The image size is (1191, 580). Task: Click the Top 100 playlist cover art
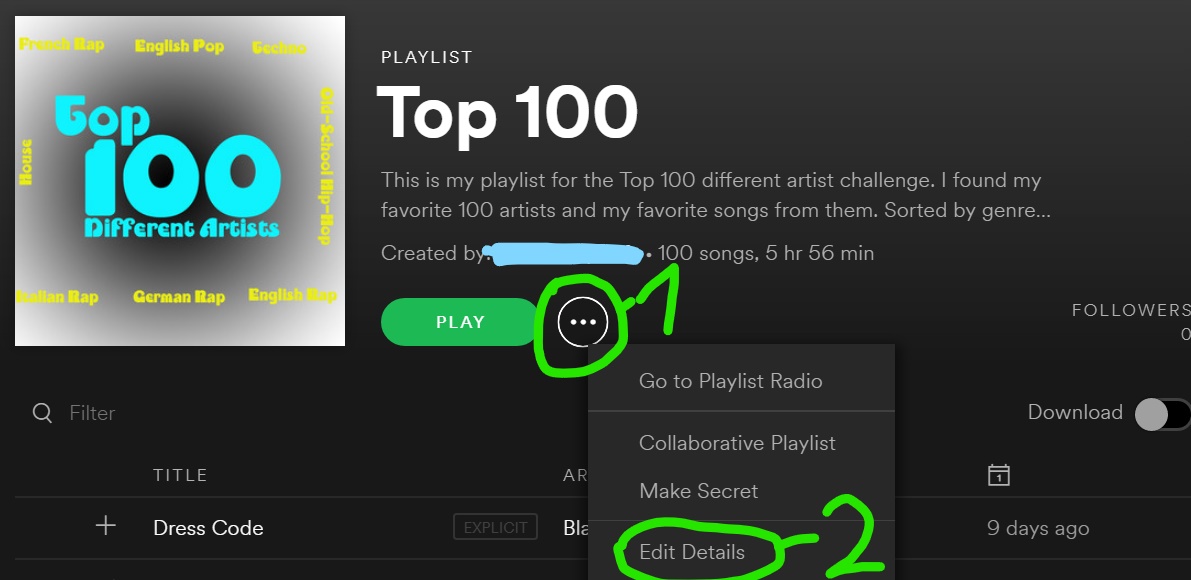point(180,181)
